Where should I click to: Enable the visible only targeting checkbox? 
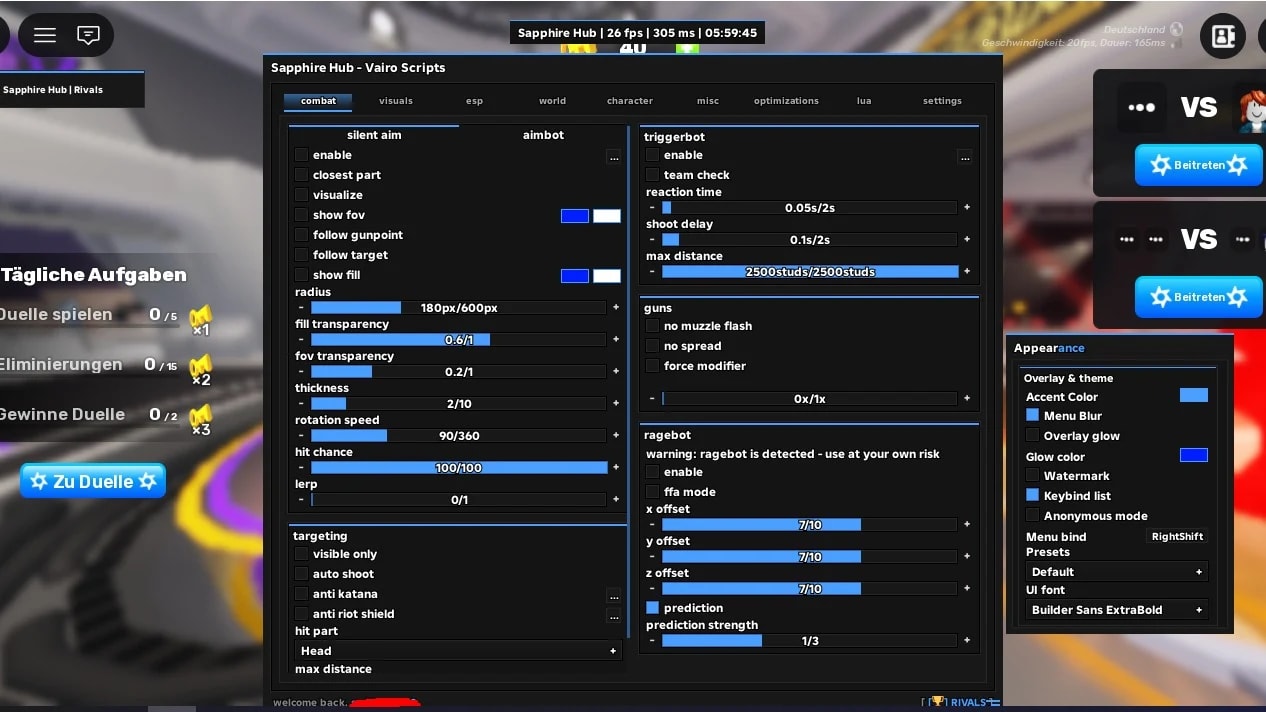(301, 554)
